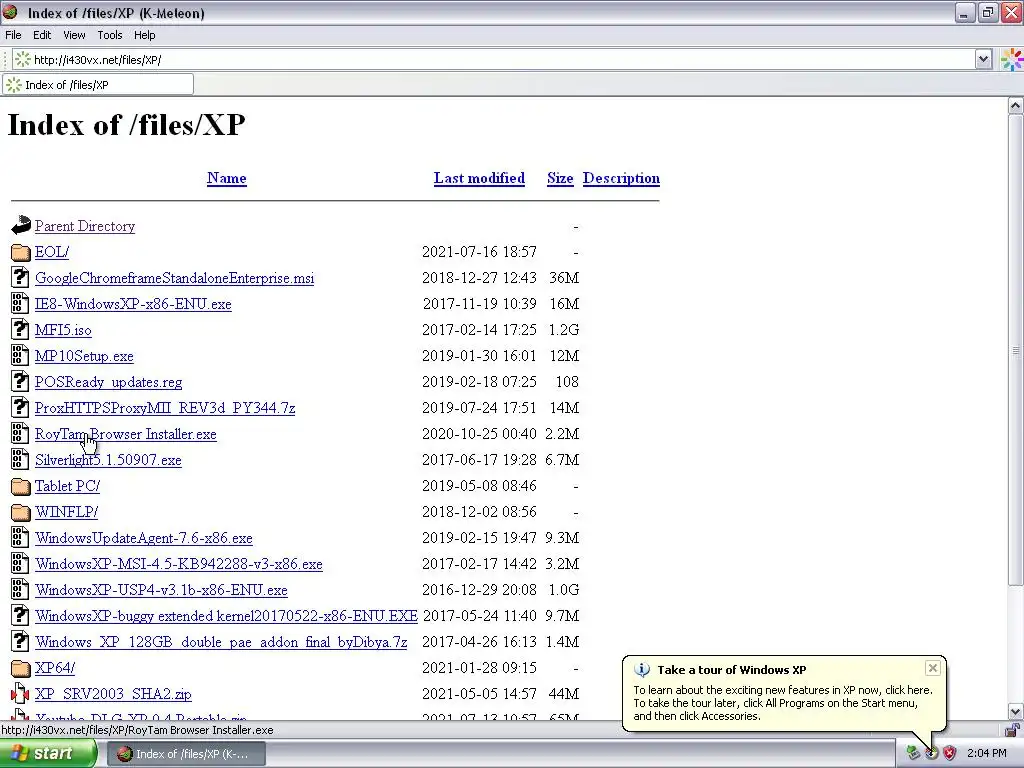
Task: Download GoogleChromeframeStandaloneEnterprise.msi
Action: tap(174, 278)
